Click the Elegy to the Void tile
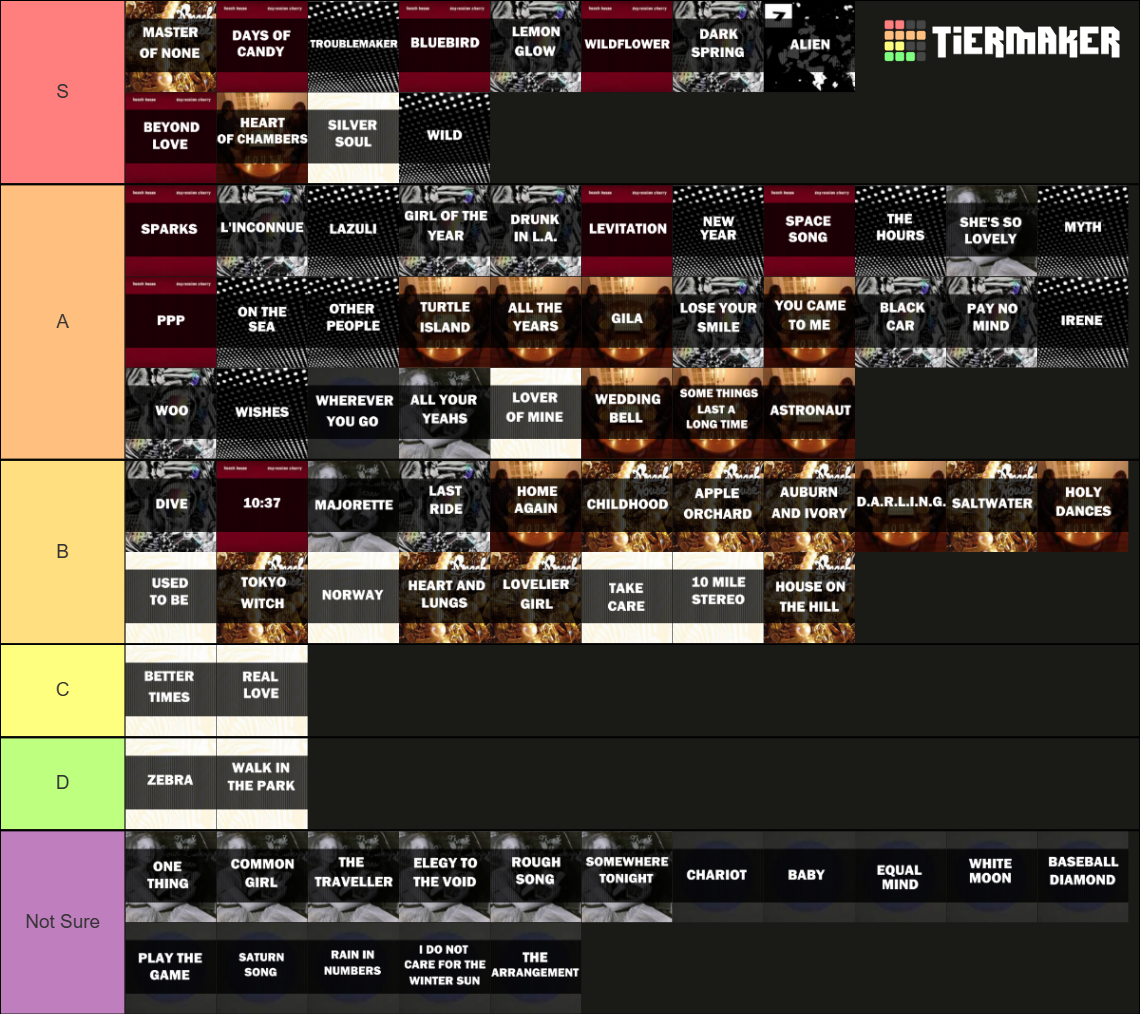The image size is (1140, 1014). pyautogui.click(x=444, y=877)
